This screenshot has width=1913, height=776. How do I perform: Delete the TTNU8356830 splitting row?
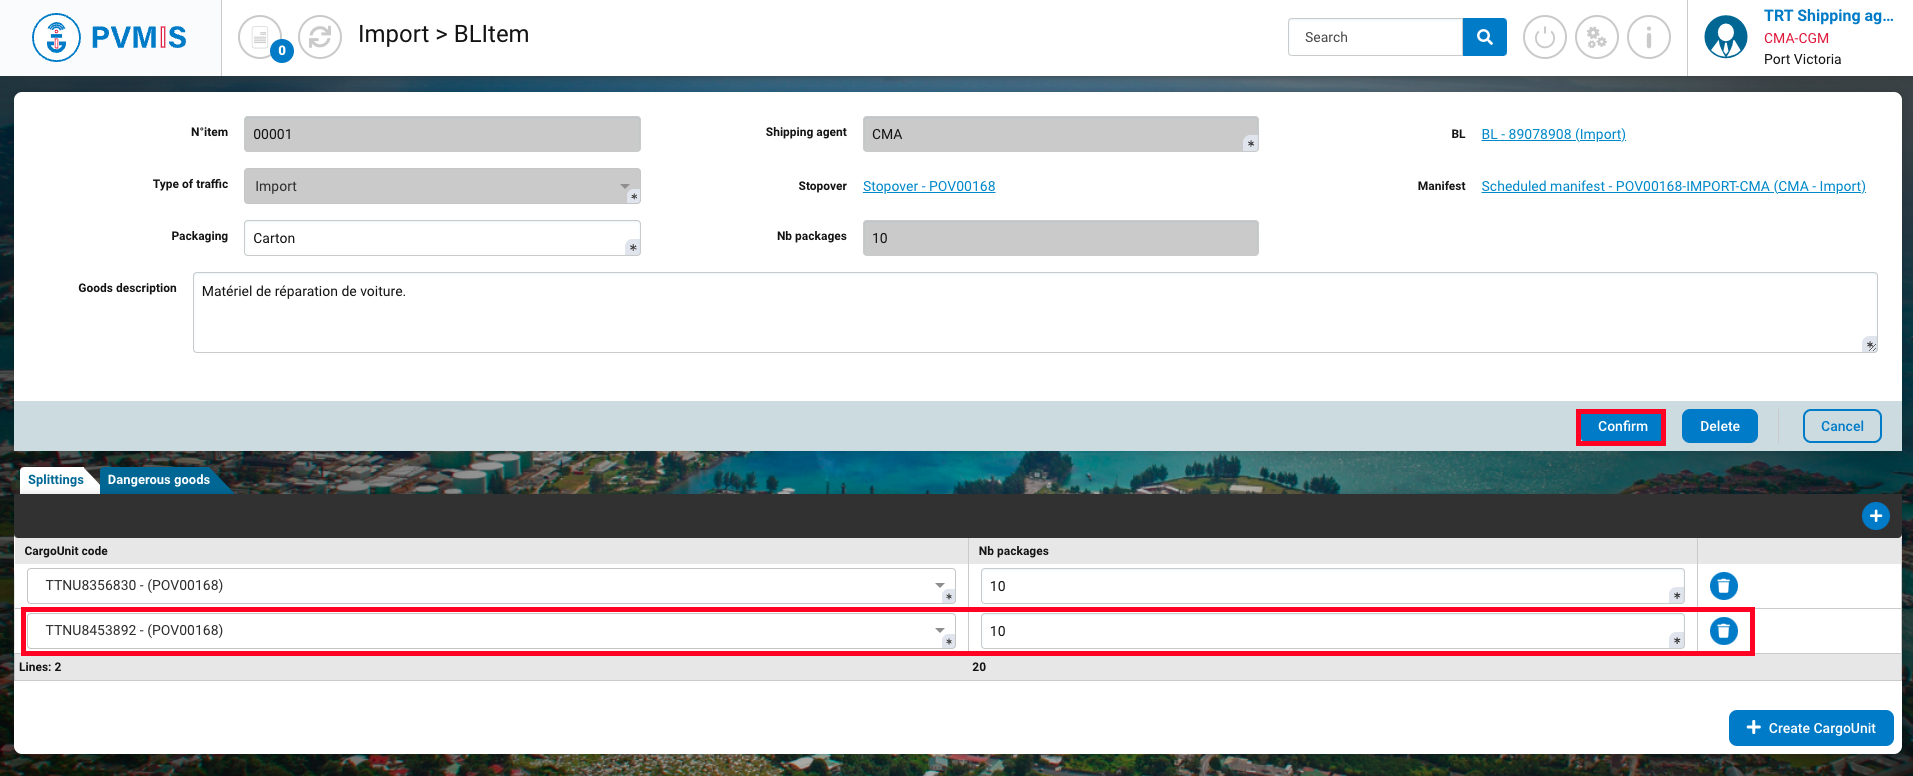click(1723, 586)
